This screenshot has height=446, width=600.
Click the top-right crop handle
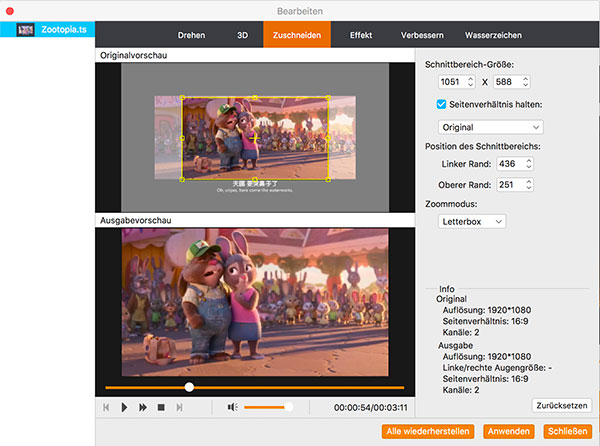(328, 98)
